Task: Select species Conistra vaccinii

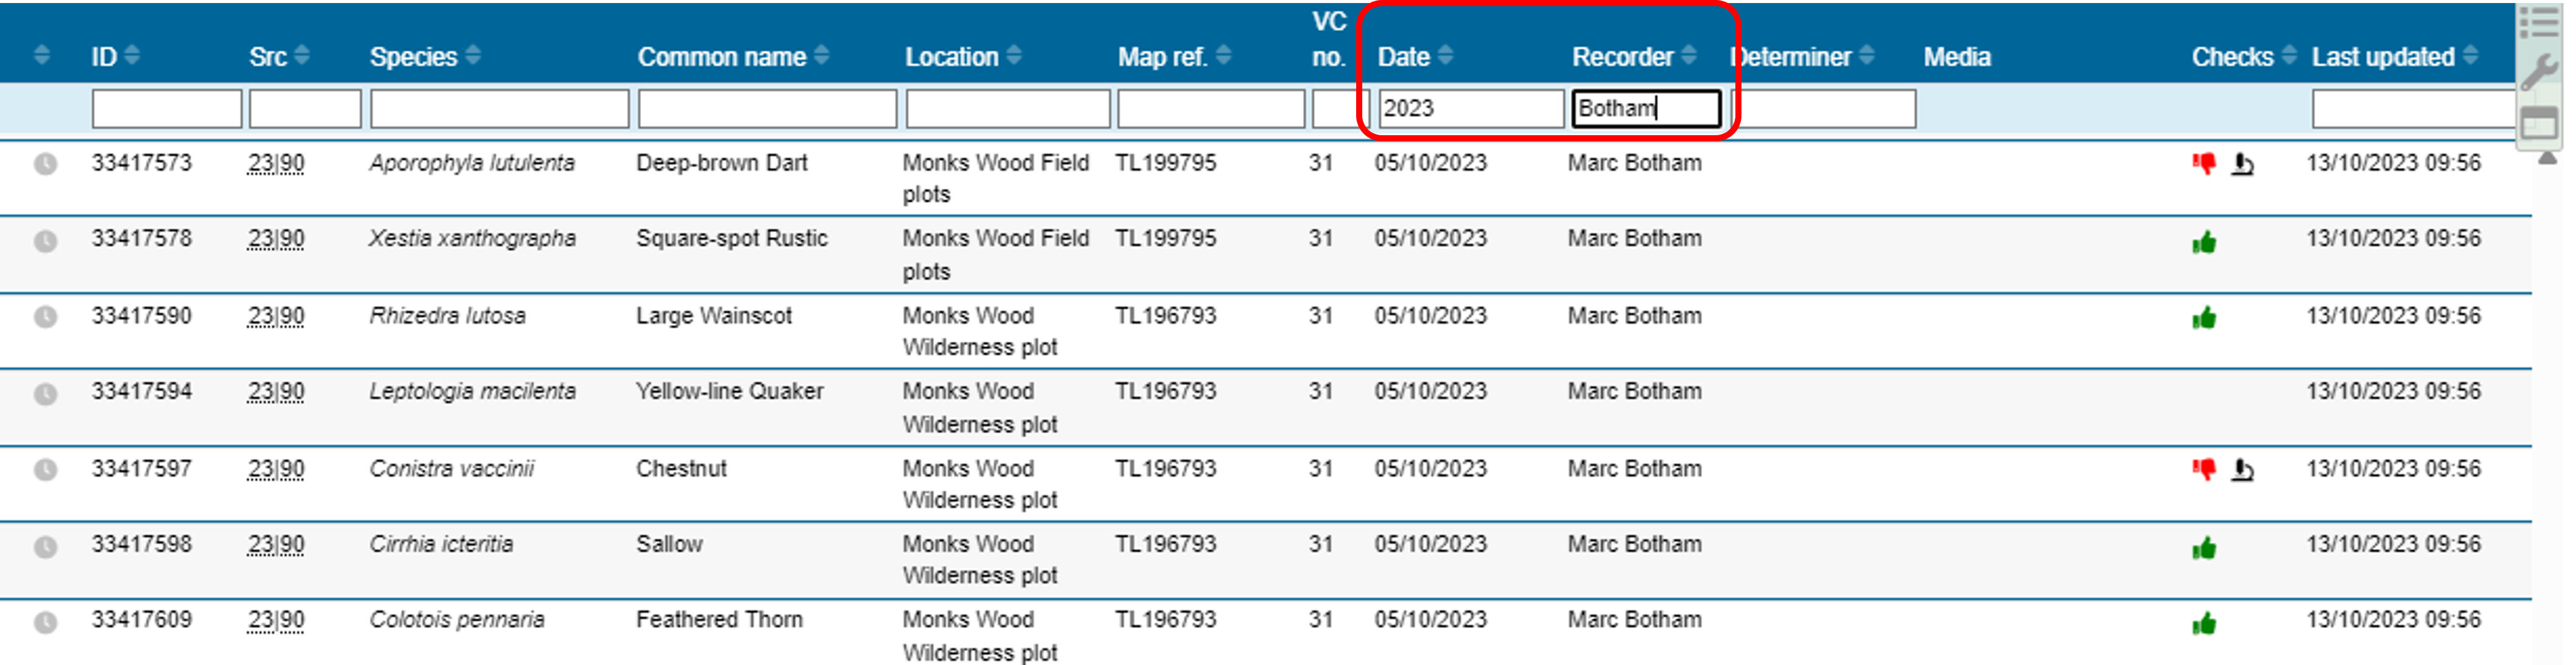Action: [x=451, y=469]
